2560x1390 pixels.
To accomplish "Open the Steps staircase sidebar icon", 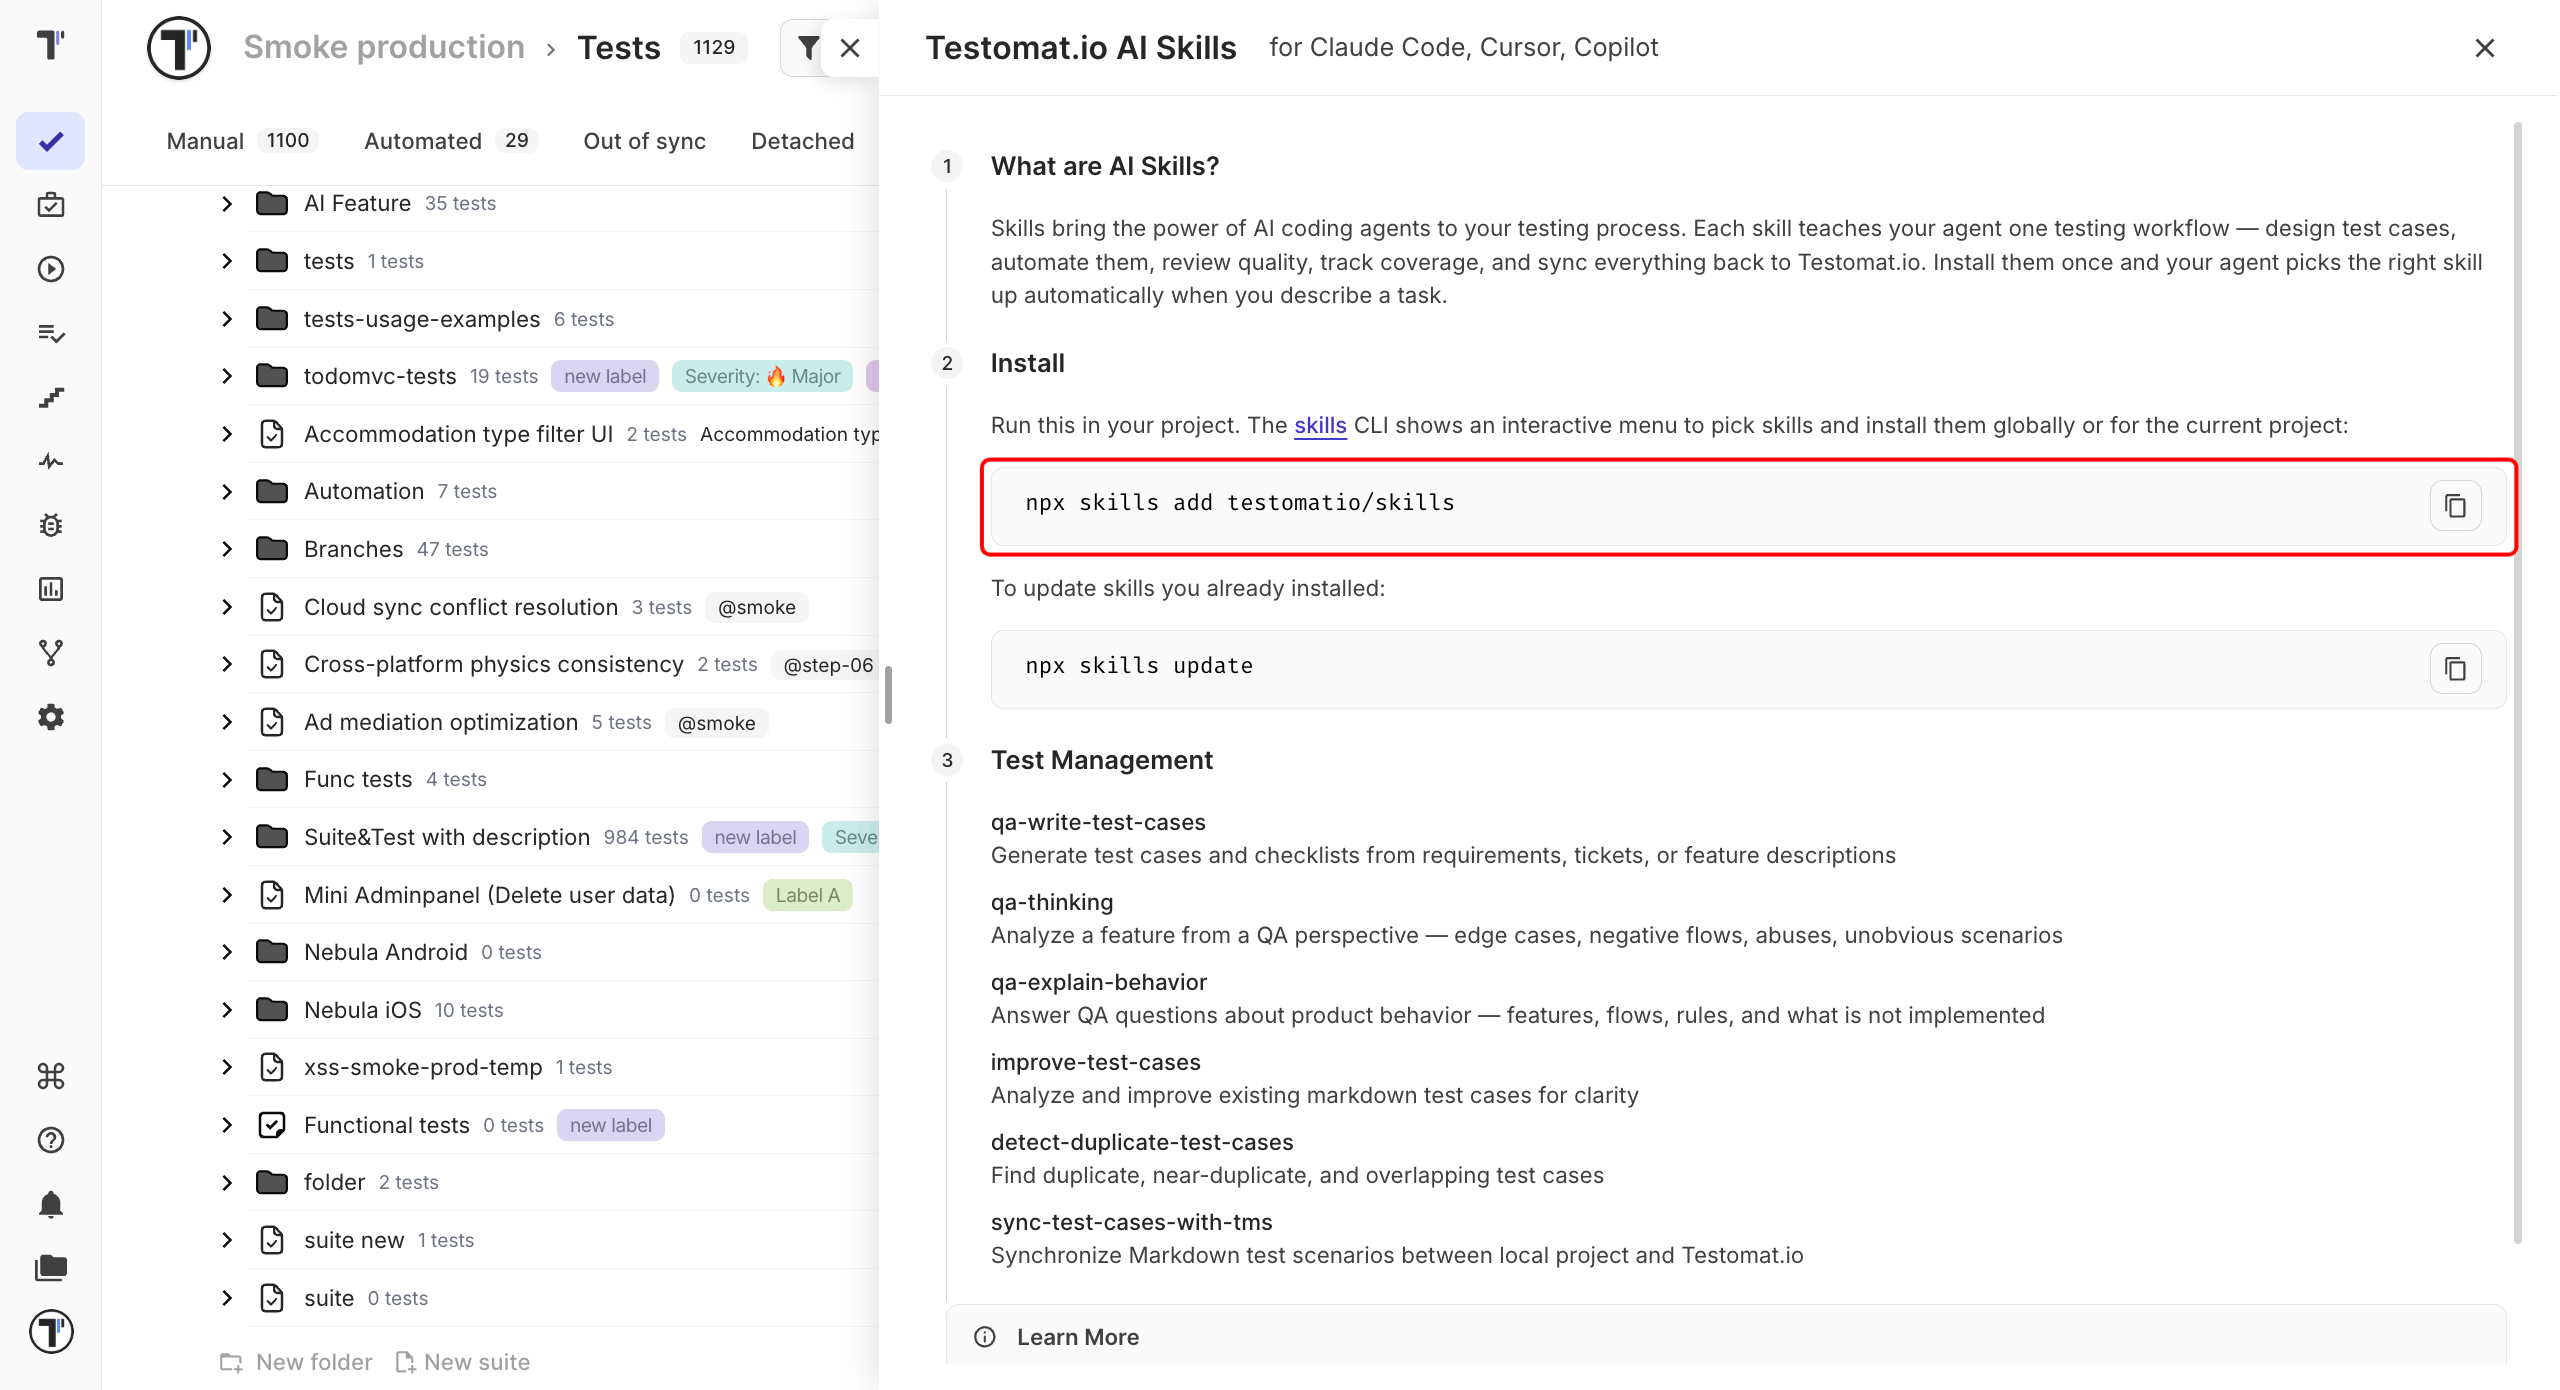I will click(50, 397).
